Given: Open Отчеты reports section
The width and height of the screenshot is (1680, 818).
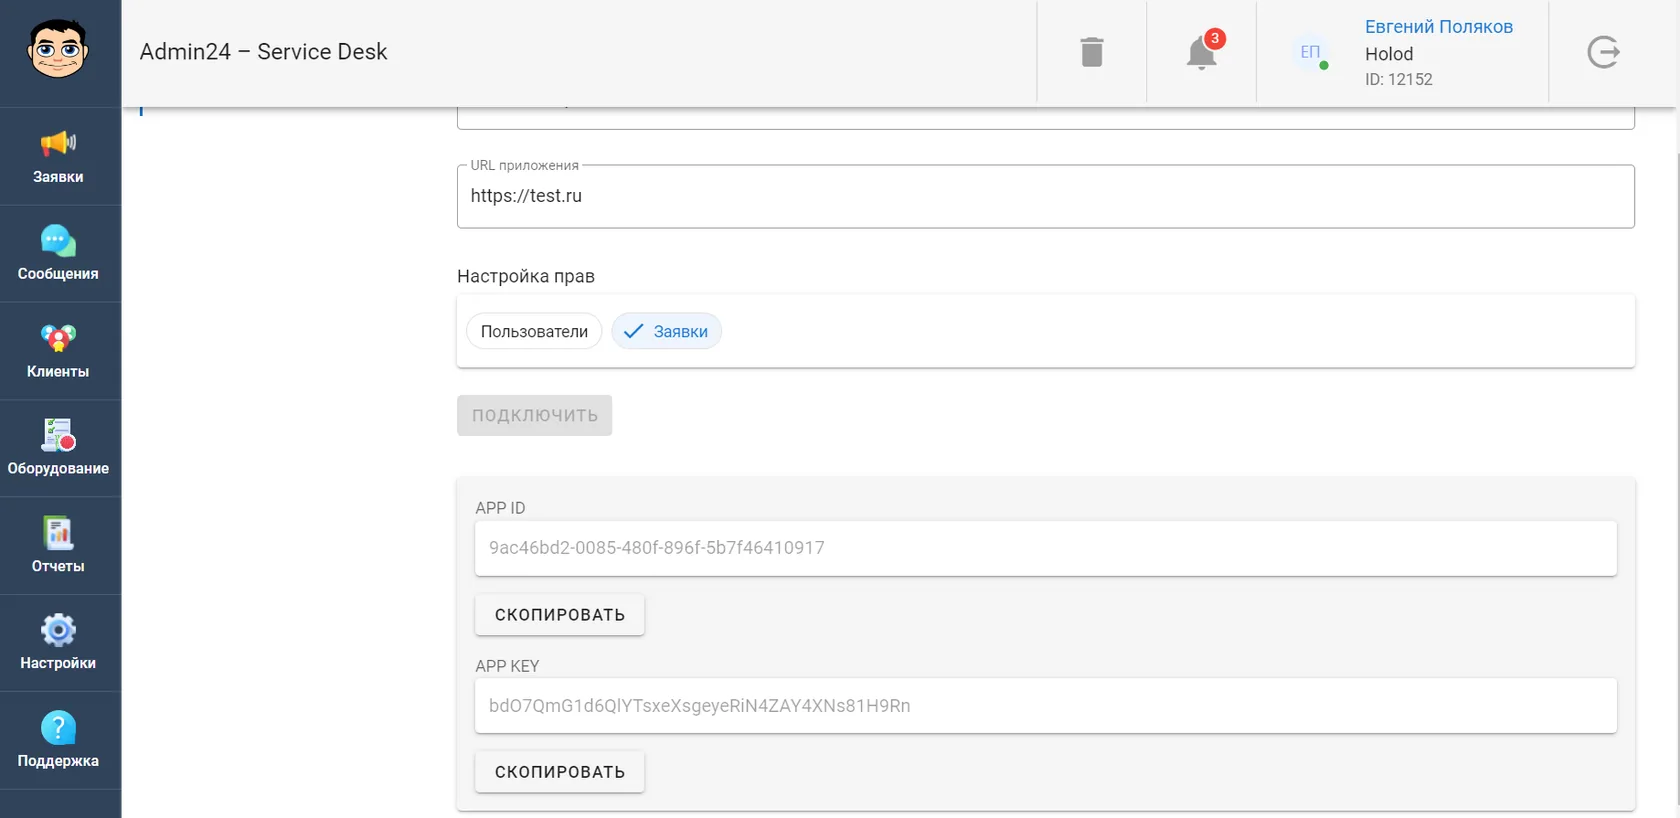Looking at the screenshot, I should pos(58,546).
